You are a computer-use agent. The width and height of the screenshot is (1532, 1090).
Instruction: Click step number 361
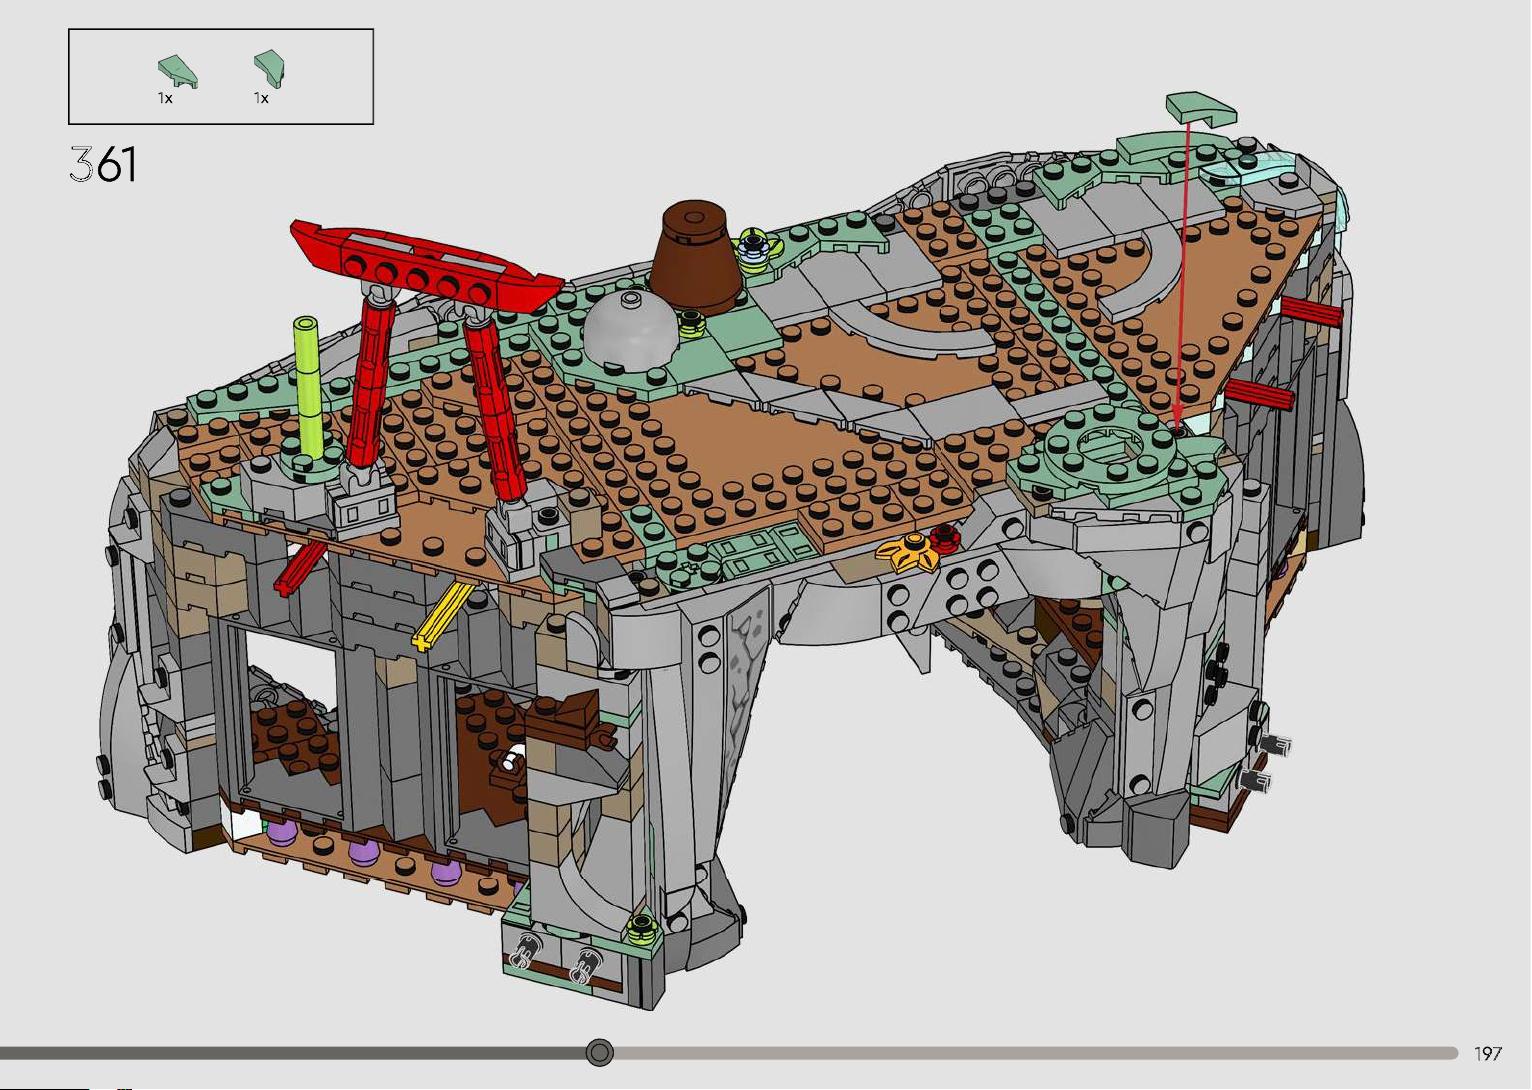click(103, 164)
